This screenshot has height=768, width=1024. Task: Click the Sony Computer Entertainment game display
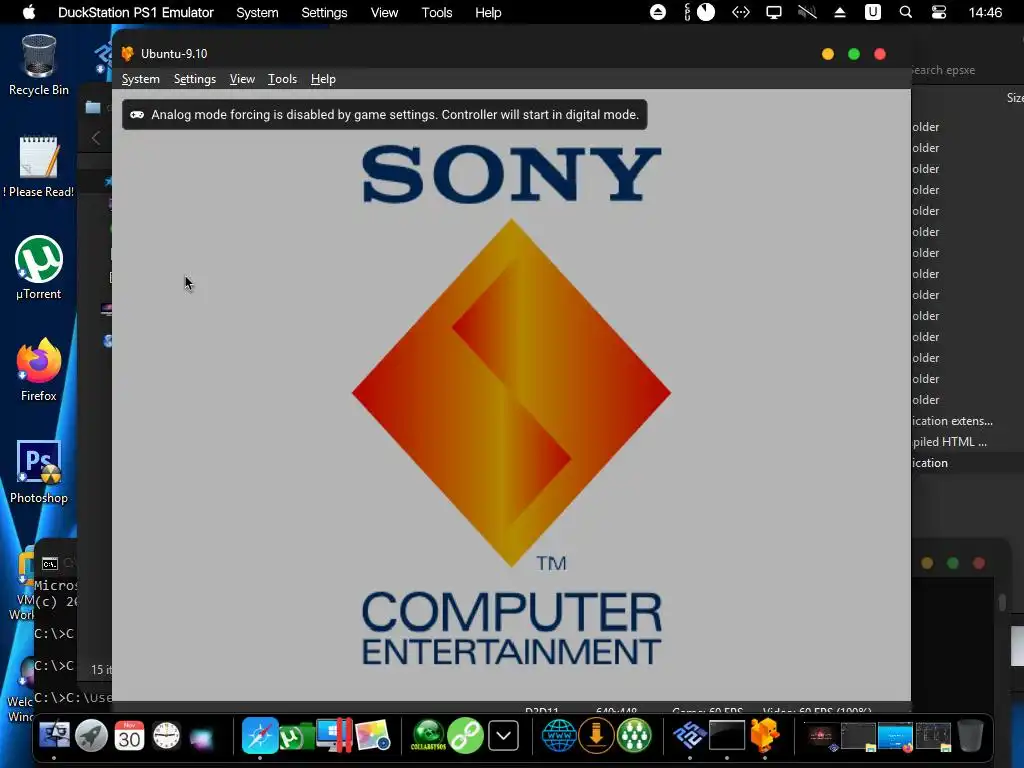tap(511, 396)
